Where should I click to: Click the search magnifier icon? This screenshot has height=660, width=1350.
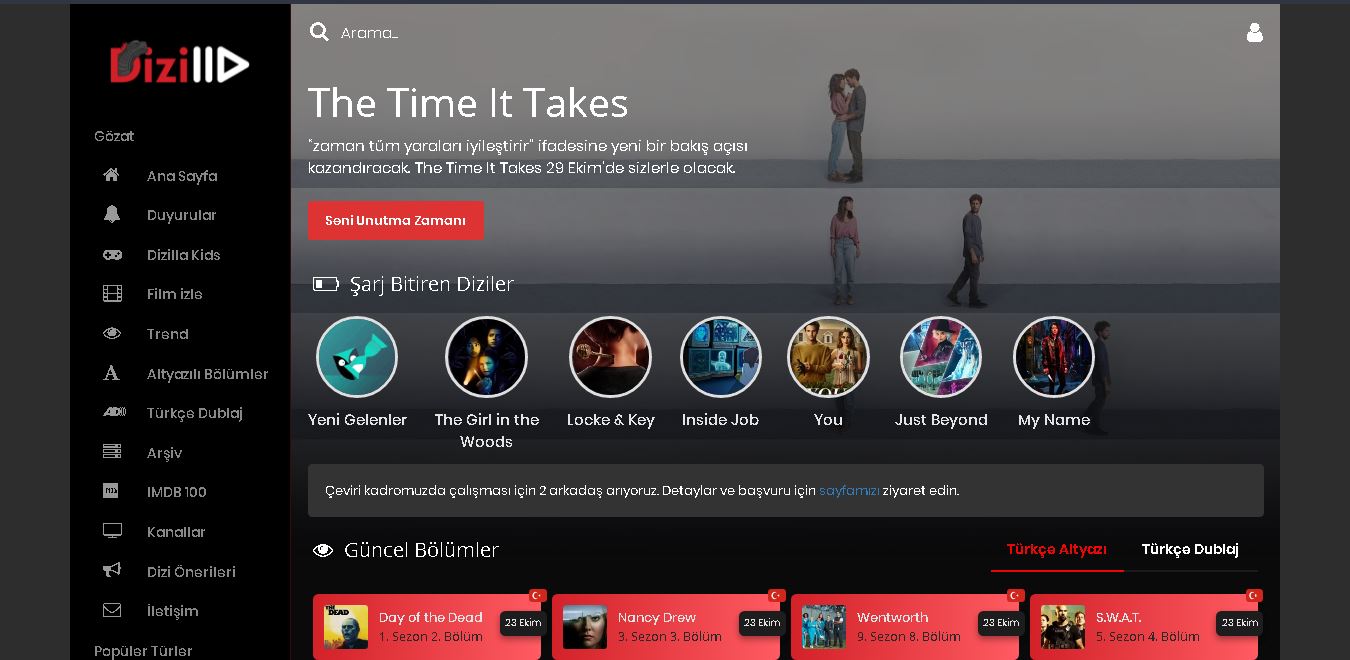click(319, 32)
